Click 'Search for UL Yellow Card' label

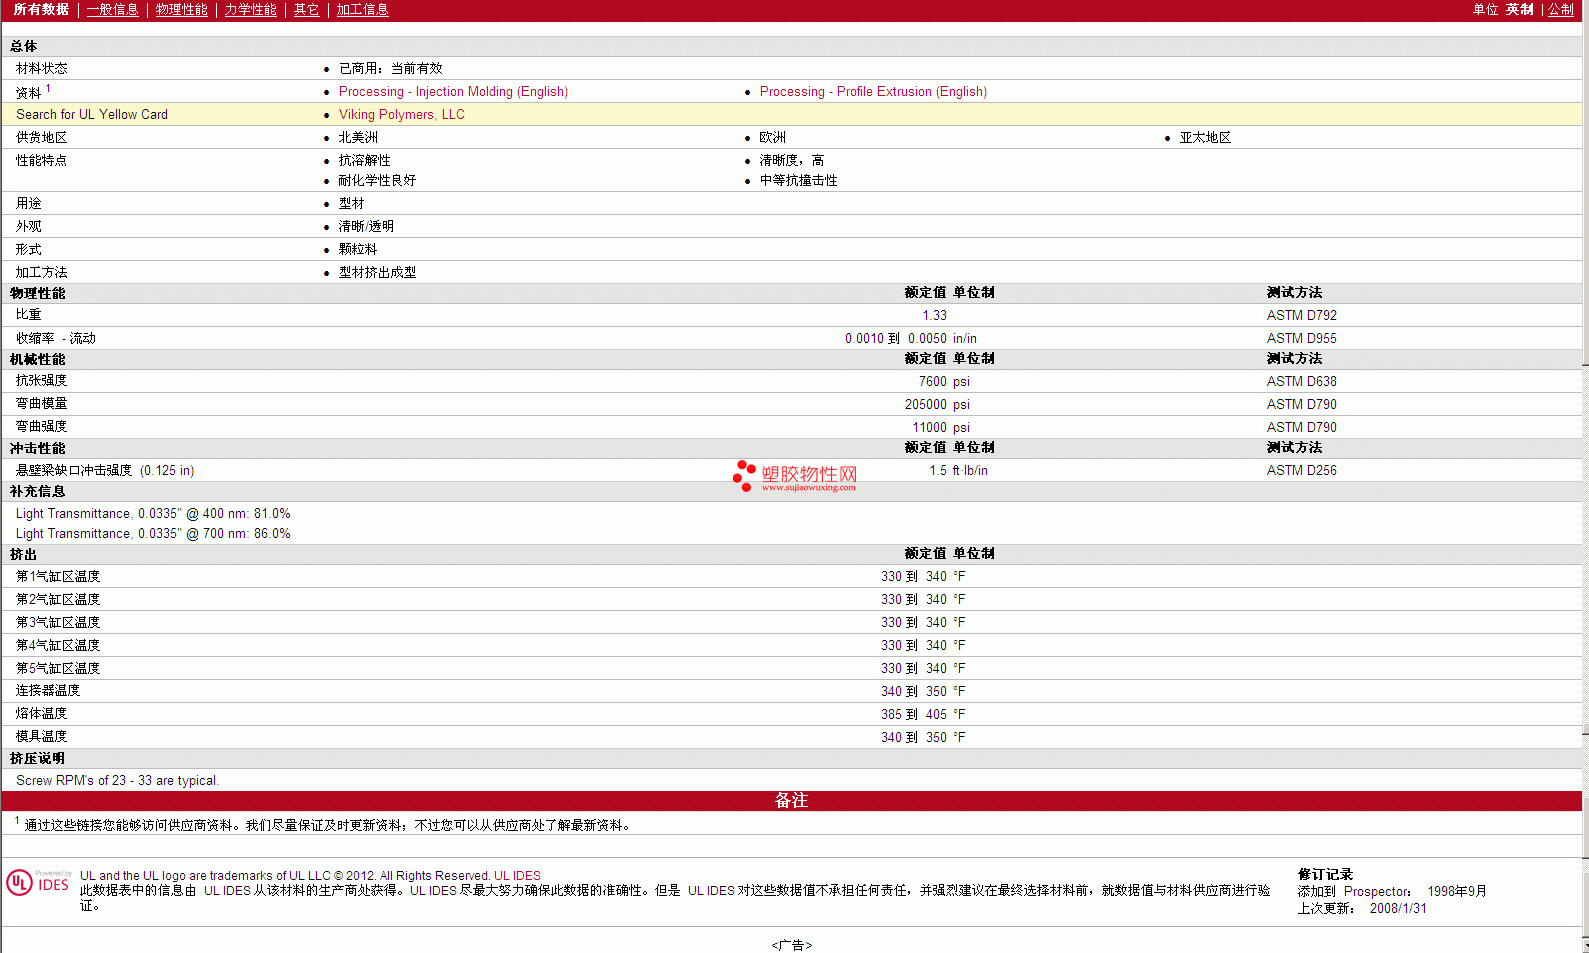tap(92, 114)
